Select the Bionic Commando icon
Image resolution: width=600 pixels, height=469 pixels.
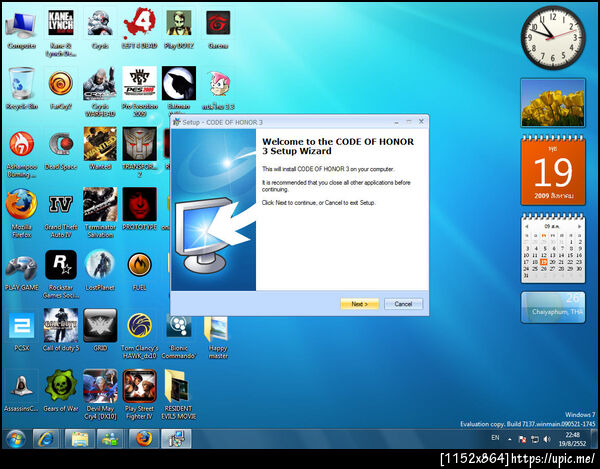click(x=179, y=337)
